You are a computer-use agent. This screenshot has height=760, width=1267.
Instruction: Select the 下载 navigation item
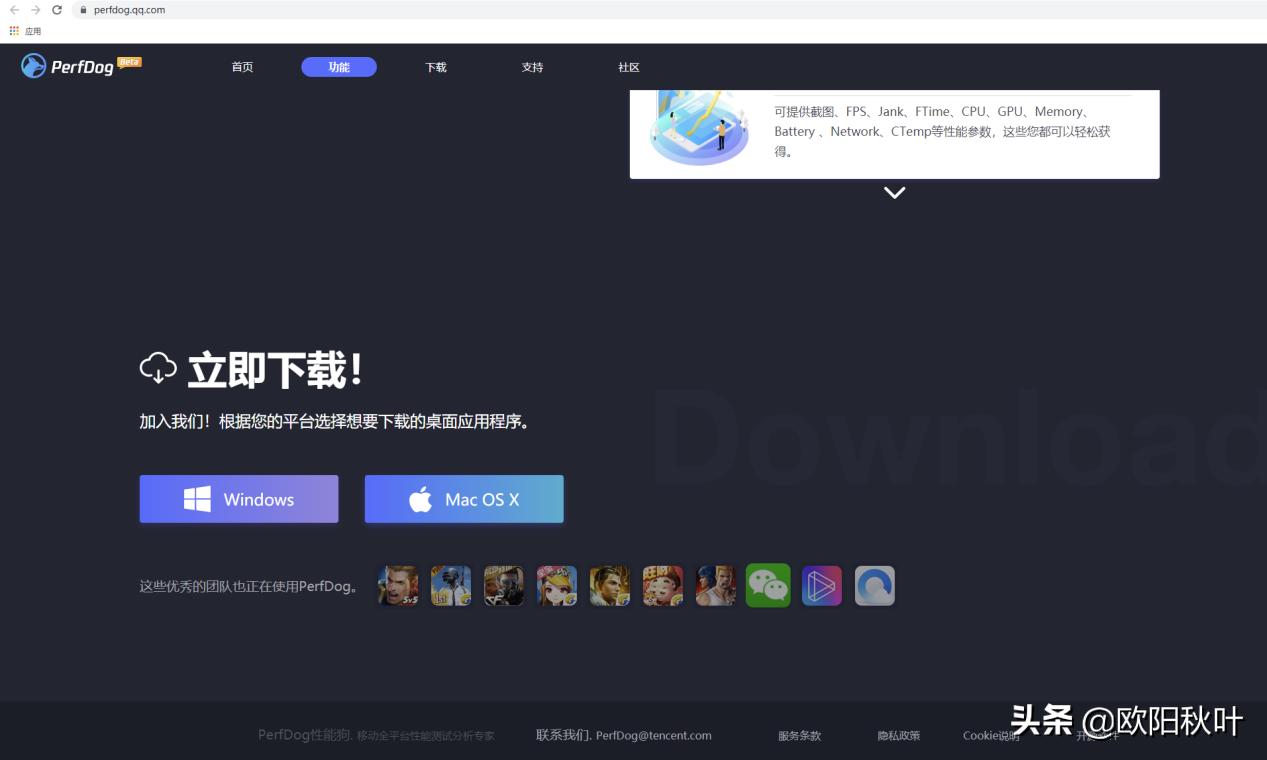(435, 67)
